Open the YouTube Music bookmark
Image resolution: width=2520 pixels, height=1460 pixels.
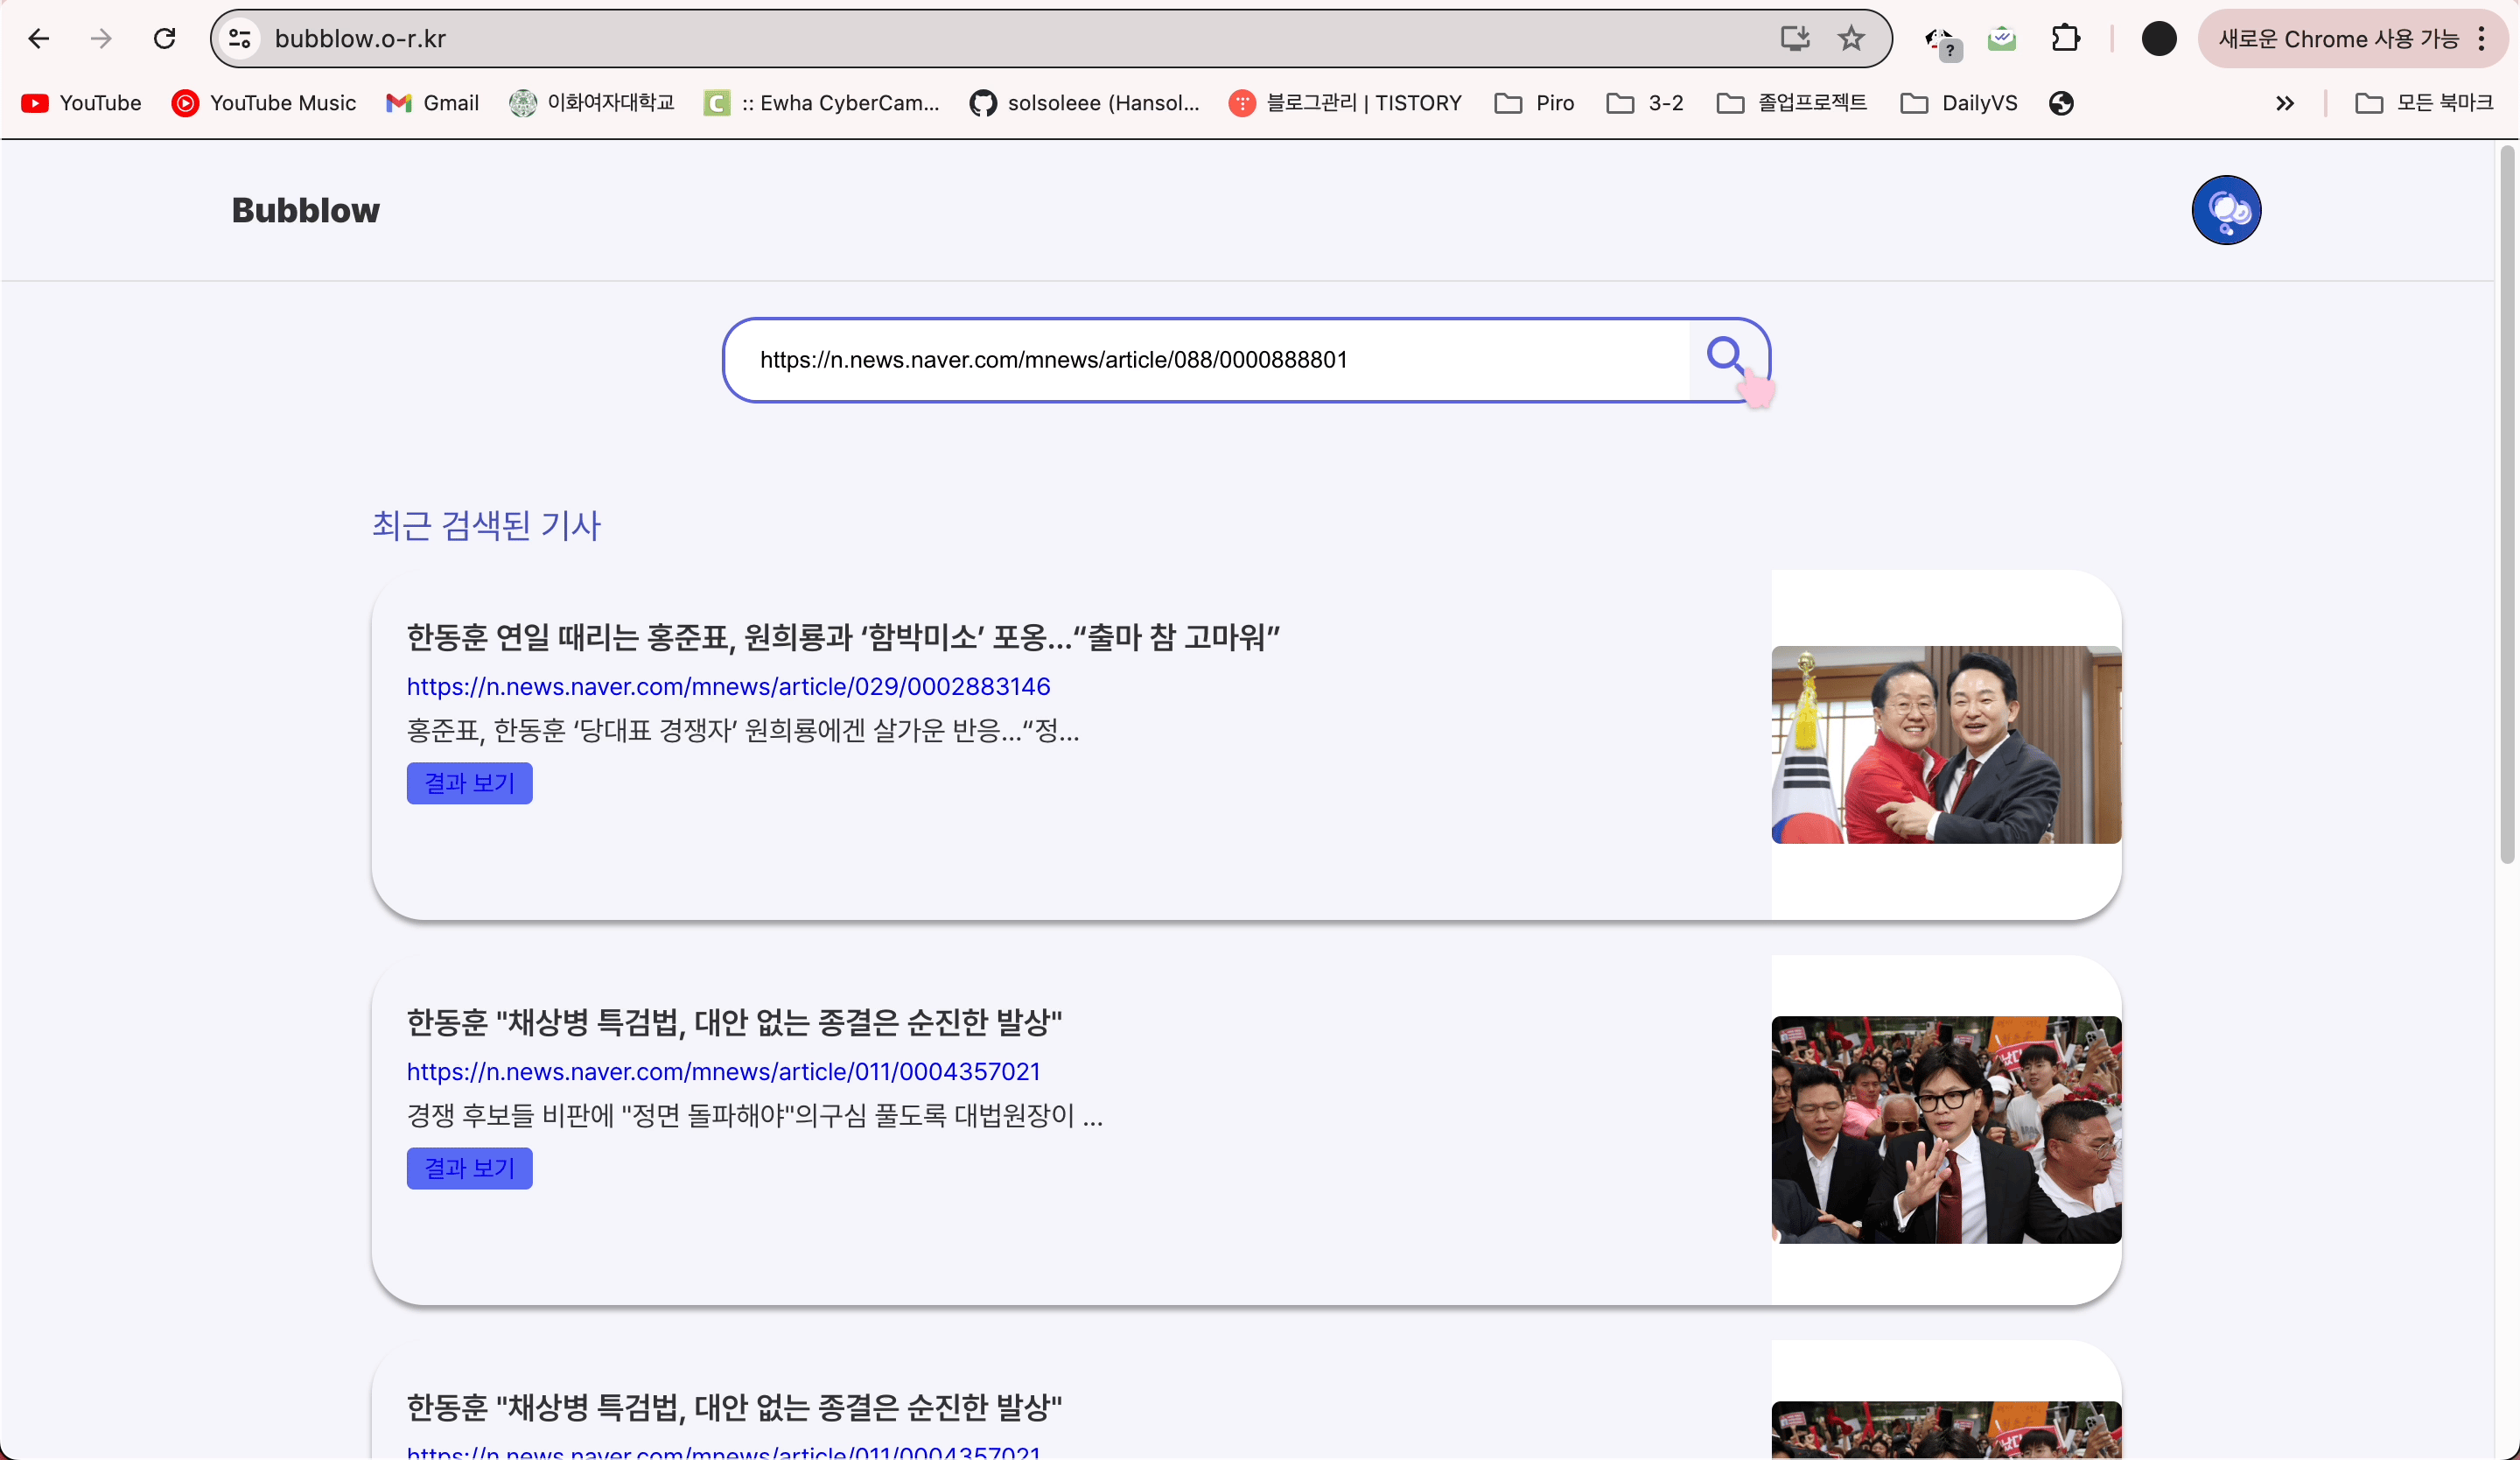pyautogui.click(x=264, y=103)
